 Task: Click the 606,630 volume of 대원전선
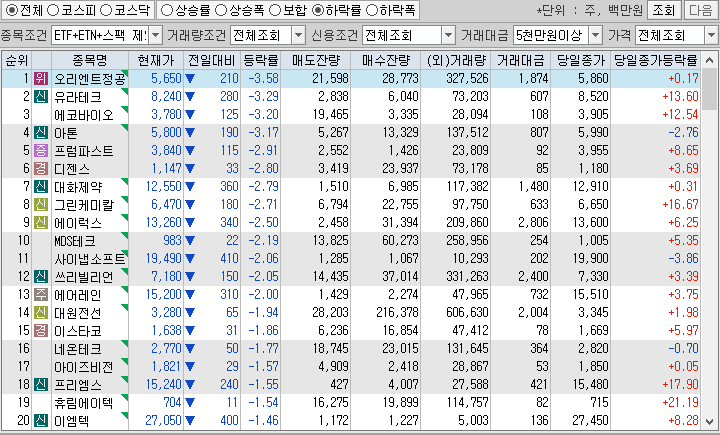pos(467,312)
